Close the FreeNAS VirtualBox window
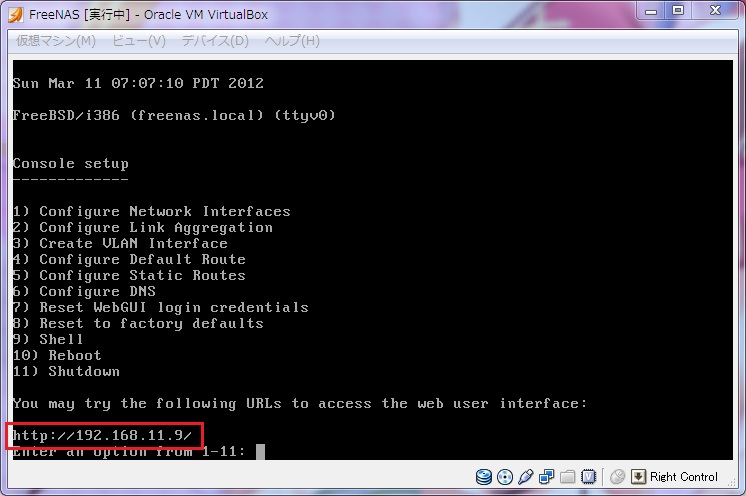 point(715,11)
